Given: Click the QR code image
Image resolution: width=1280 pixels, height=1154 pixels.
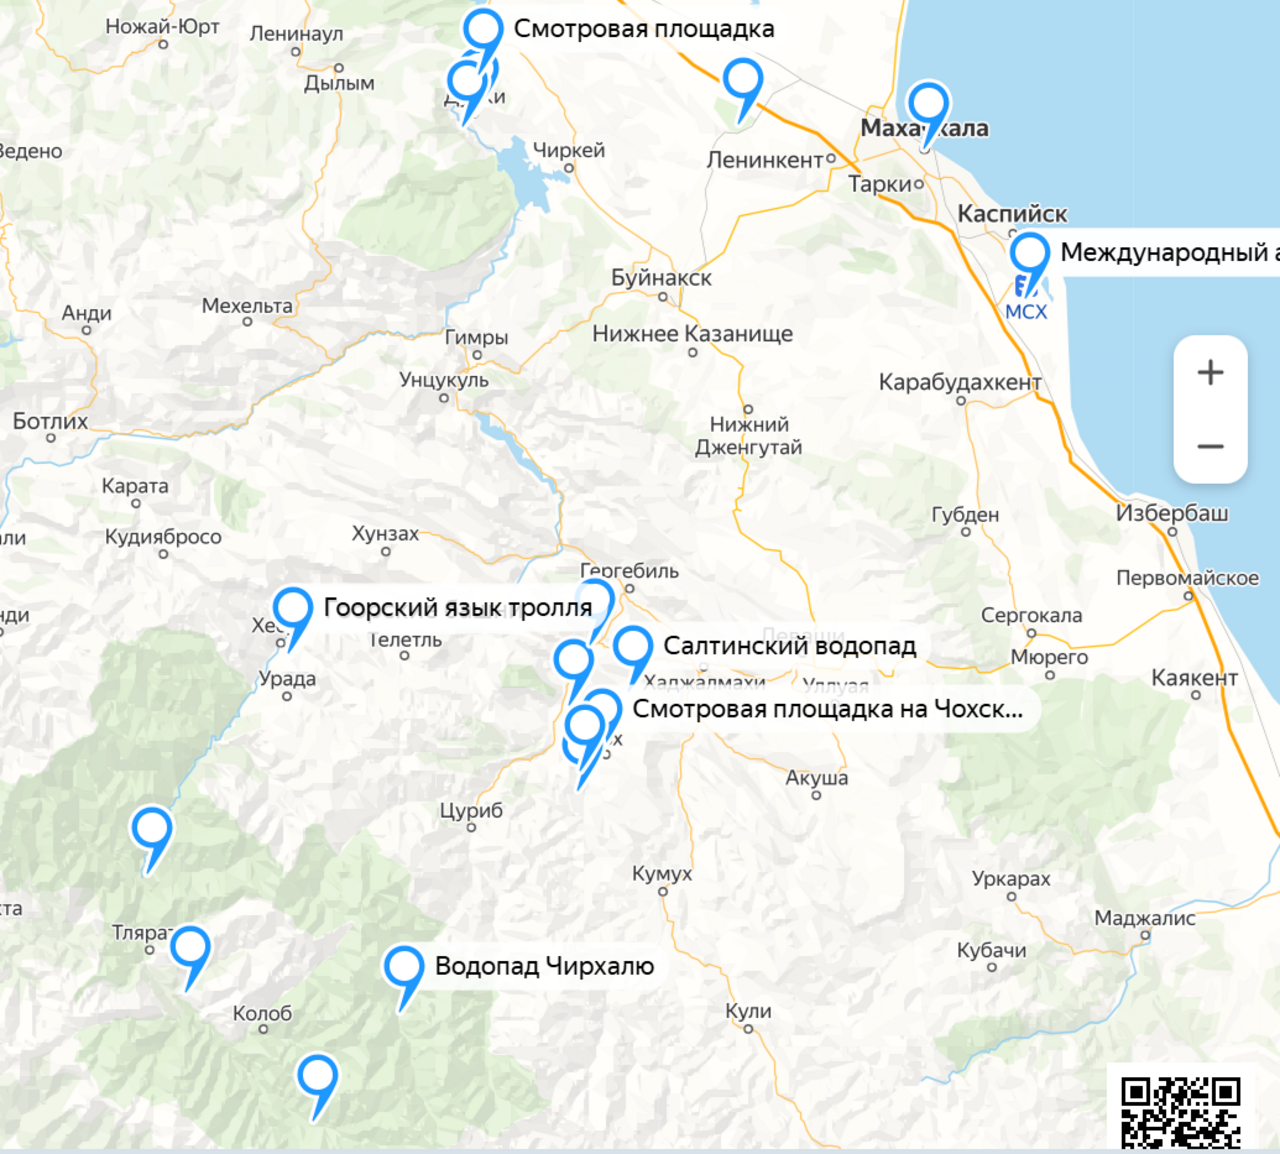Looking at the screenshot, I should [x=1180, y=1112].
